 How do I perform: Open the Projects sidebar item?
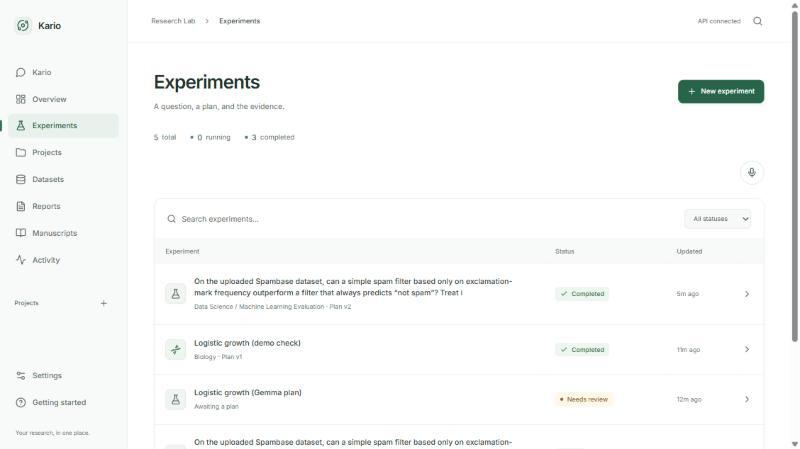pyautogui.click(x=63, y=153)
